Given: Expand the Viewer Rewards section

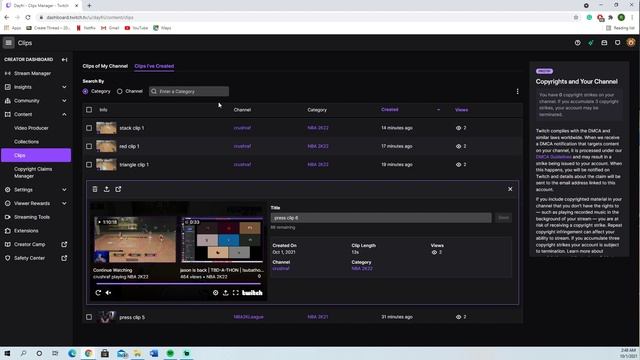Looking at the screenshot, I should coord(64,203).
